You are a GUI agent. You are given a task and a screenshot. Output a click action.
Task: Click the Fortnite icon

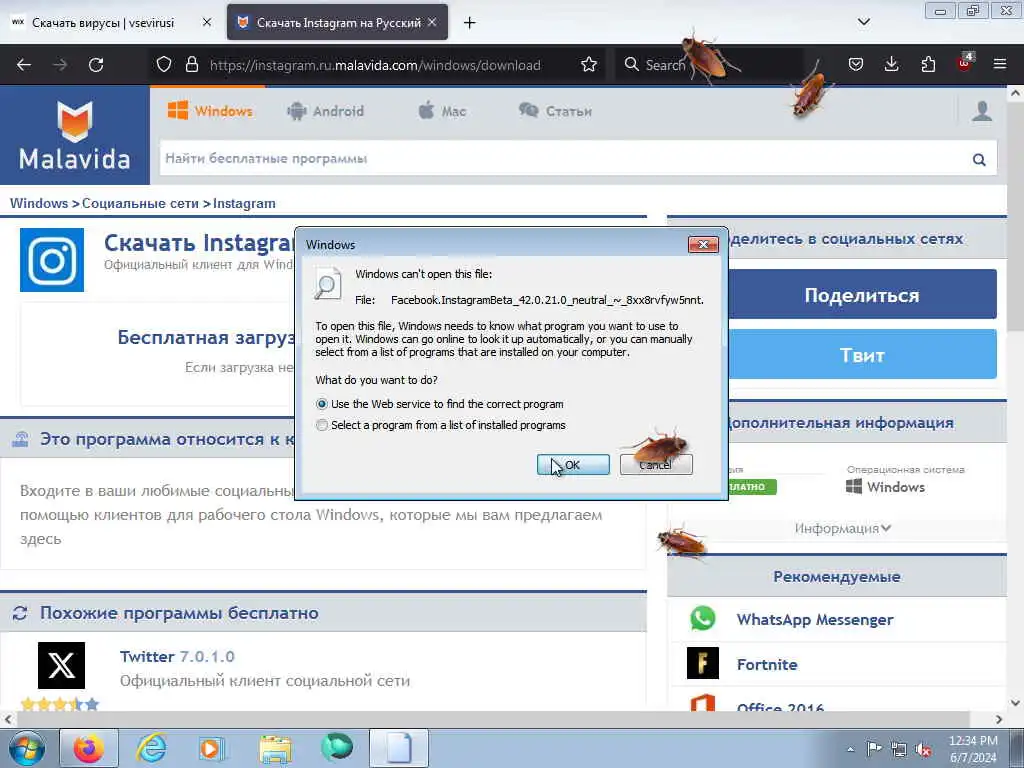(x=703, y=664)
